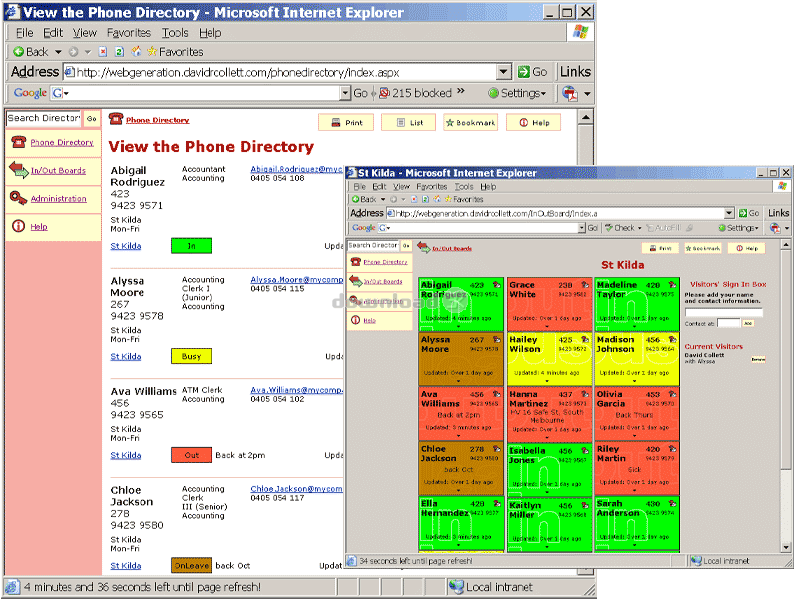
Task: Click the In/Out Boards arrows icon in sidebar
Action: tap(19, 170)
